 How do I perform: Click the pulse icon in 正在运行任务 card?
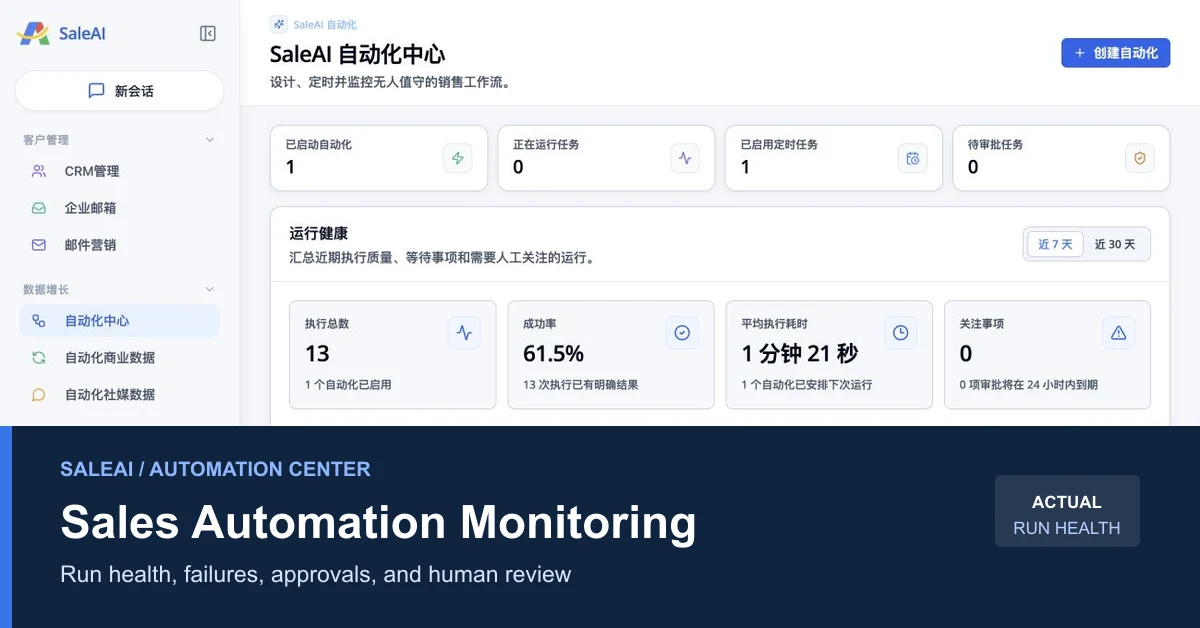(x=685, y=158)
